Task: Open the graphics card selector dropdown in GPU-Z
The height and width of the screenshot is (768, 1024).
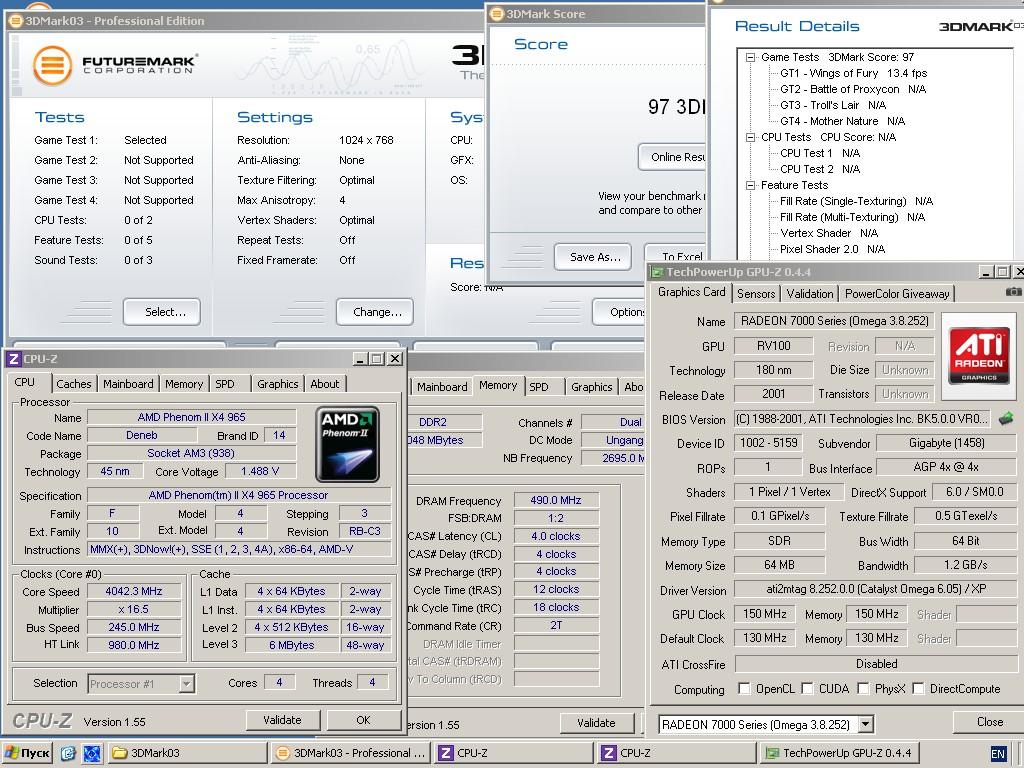Action: pyautogui.click(x=865, y=724)
